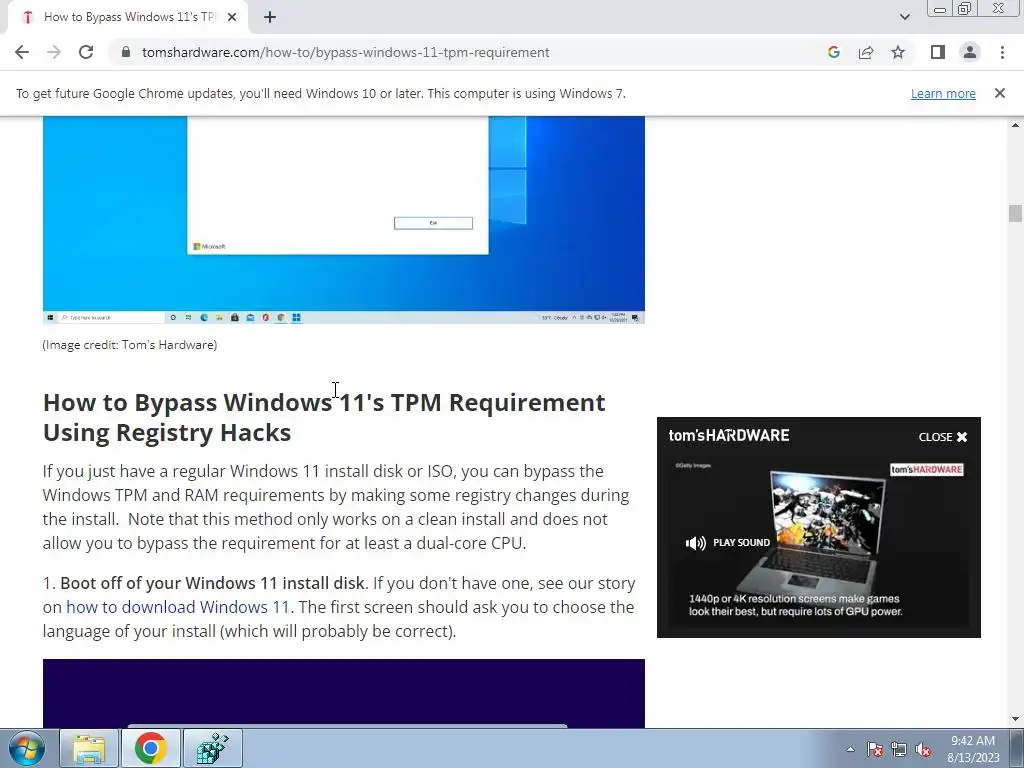Share this page icon

click(866, 52)
